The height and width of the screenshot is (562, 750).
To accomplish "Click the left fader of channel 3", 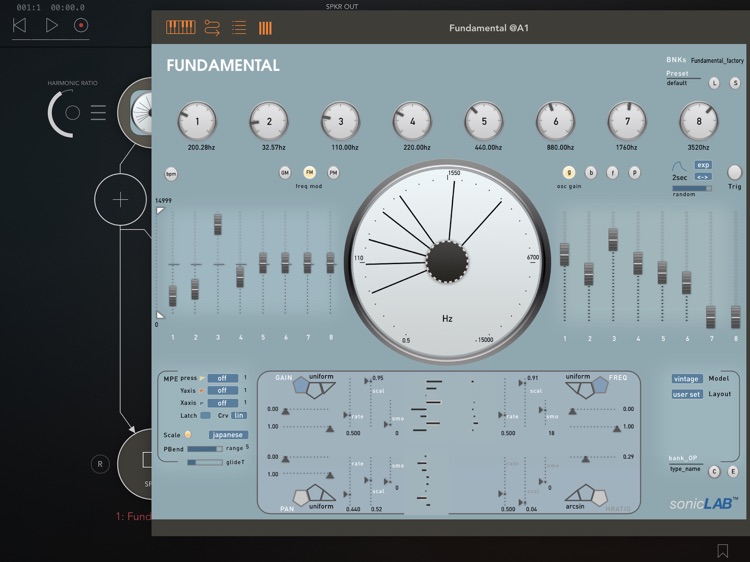I will 218,224.
